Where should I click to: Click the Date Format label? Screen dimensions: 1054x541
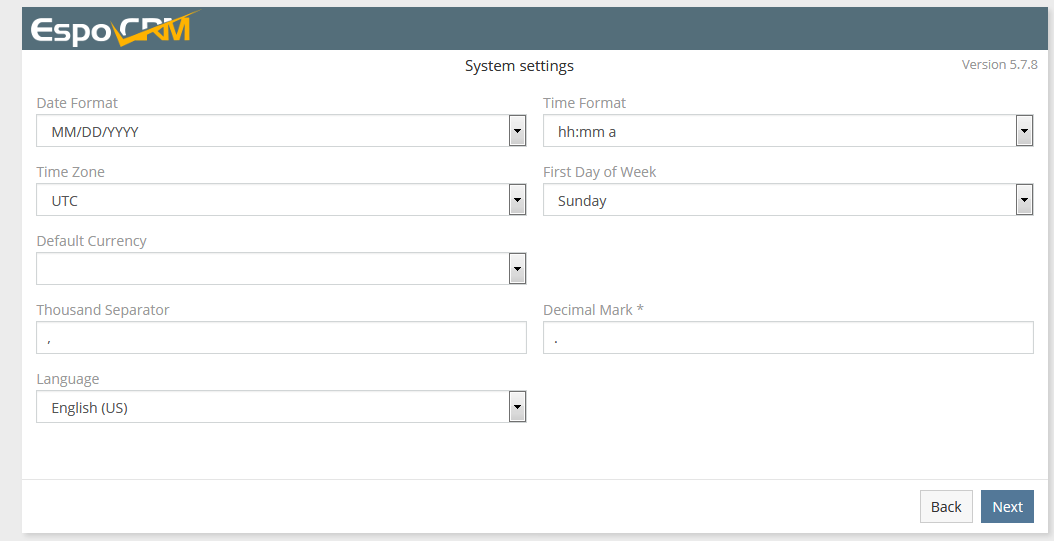[x=77, y=103]
